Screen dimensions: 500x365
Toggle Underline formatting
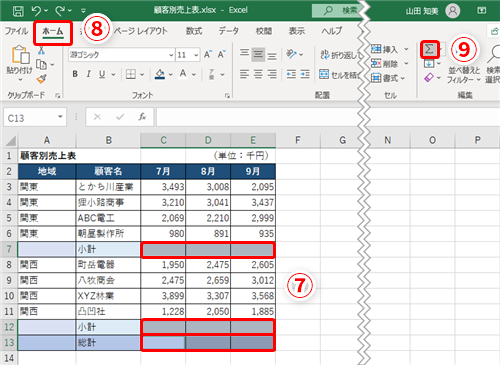coord(102,74)
